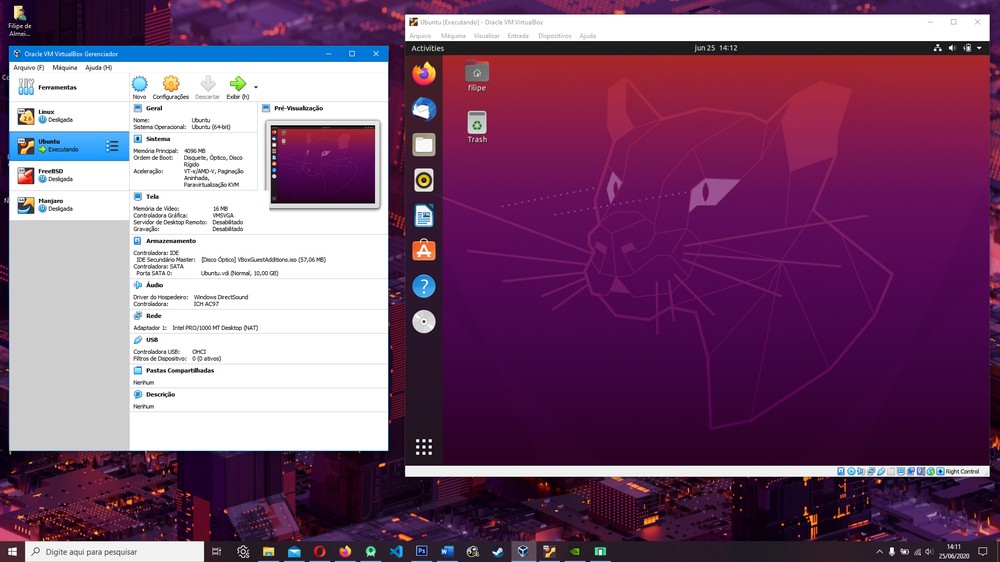The width and height of the screenshot is (1000, 562).
Task: Open Configurações gear in VirtualBox toolbar
Action: [x=171, y=86]
